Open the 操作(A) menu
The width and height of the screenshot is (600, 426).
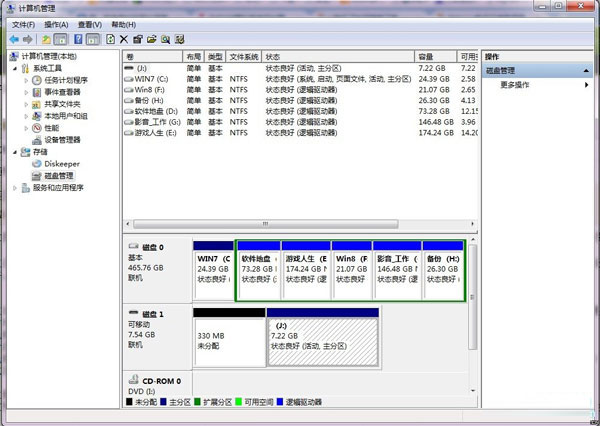coord(56,24)
